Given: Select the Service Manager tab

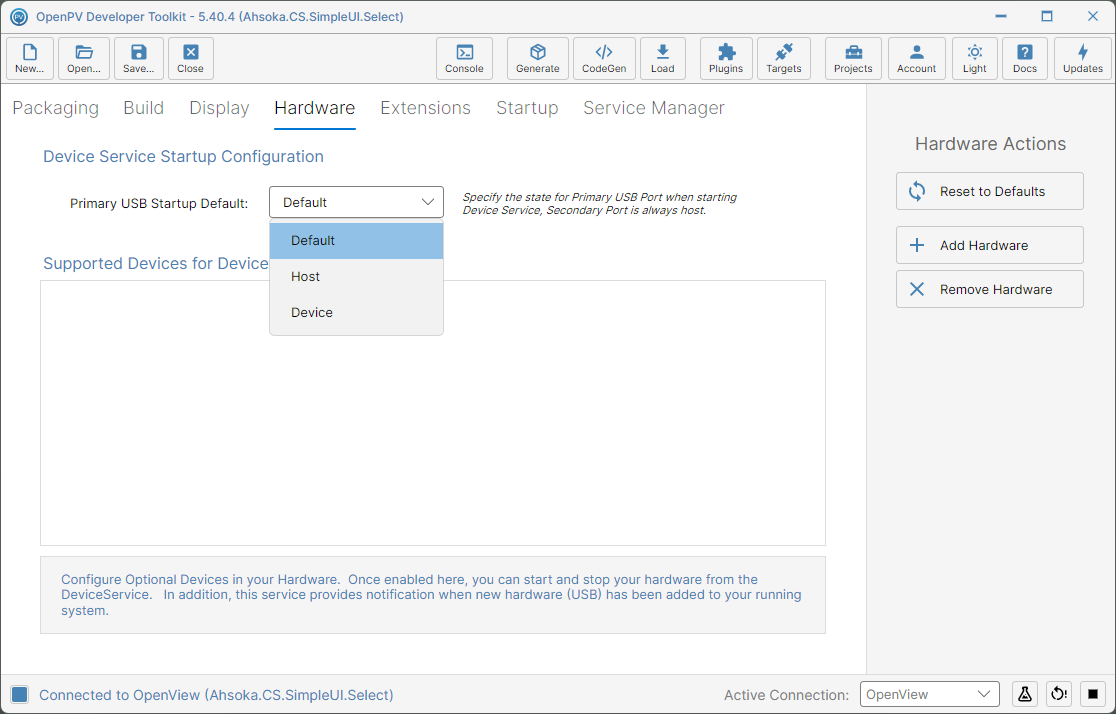Looking at the screenshot, I should (x=654, y=107).
